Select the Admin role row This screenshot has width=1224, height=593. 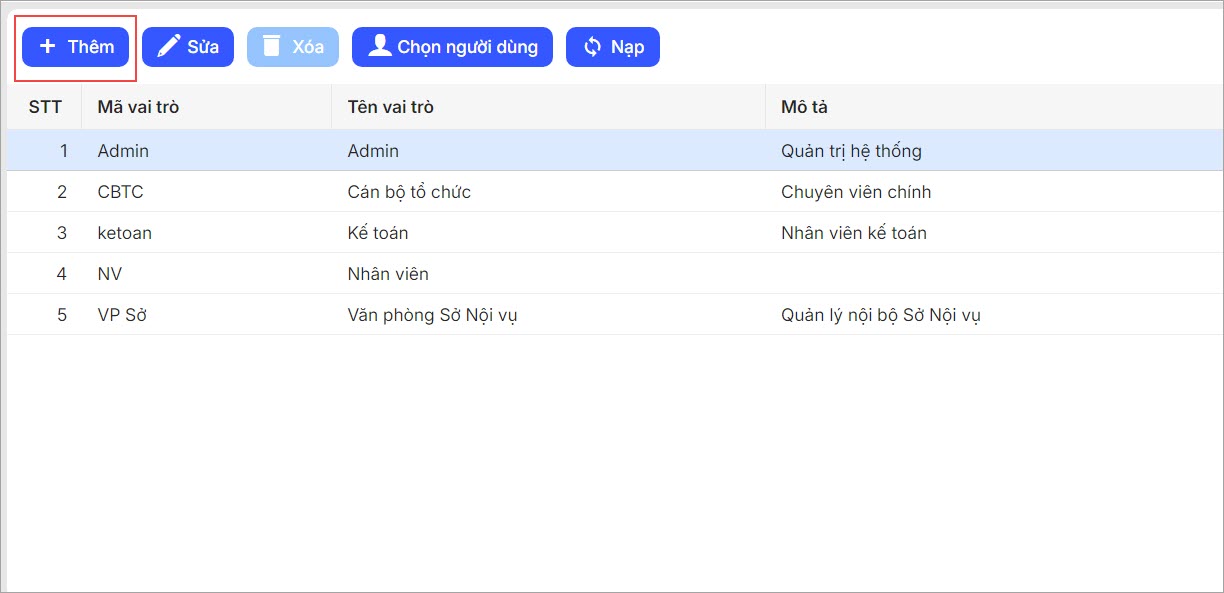[x=123, y=151]
